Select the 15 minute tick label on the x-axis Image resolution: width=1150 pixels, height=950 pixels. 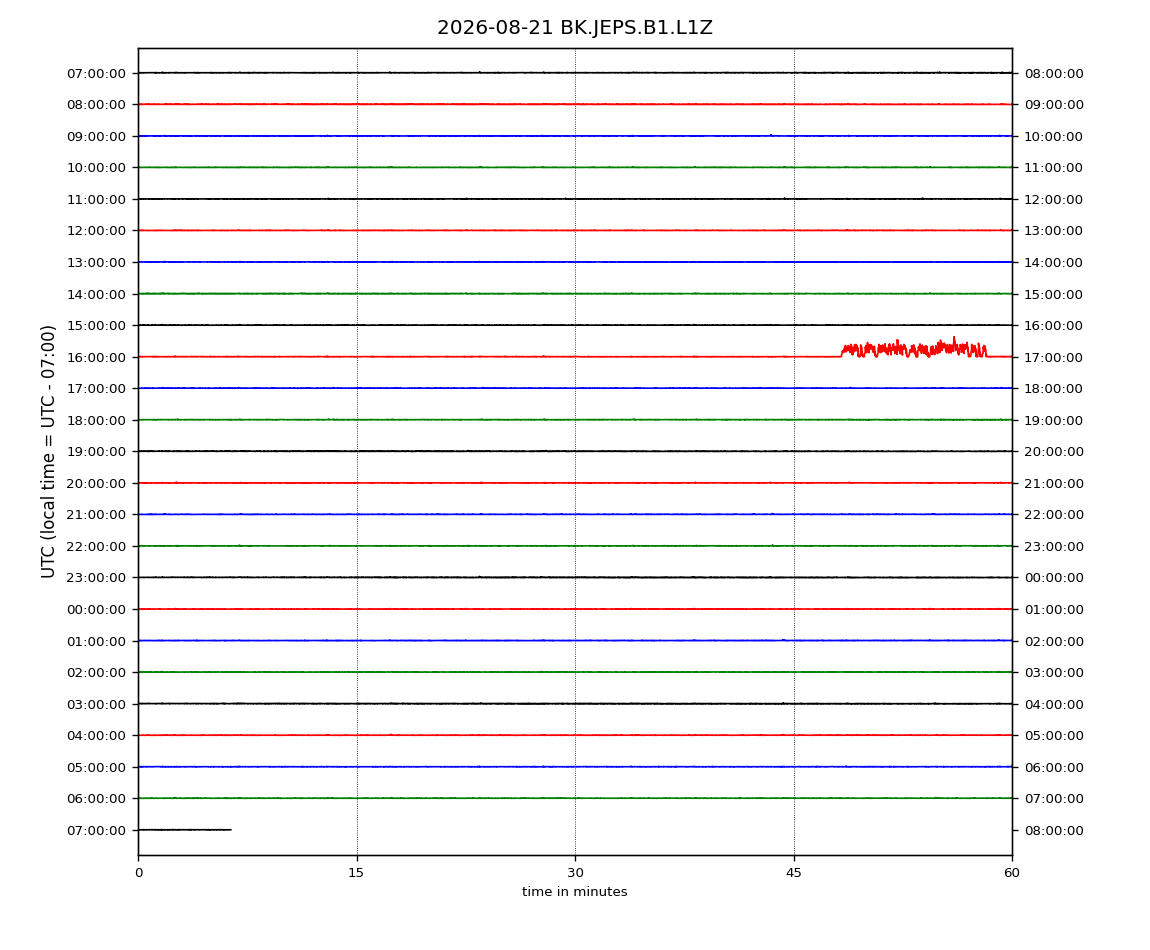tap(356, 873)
